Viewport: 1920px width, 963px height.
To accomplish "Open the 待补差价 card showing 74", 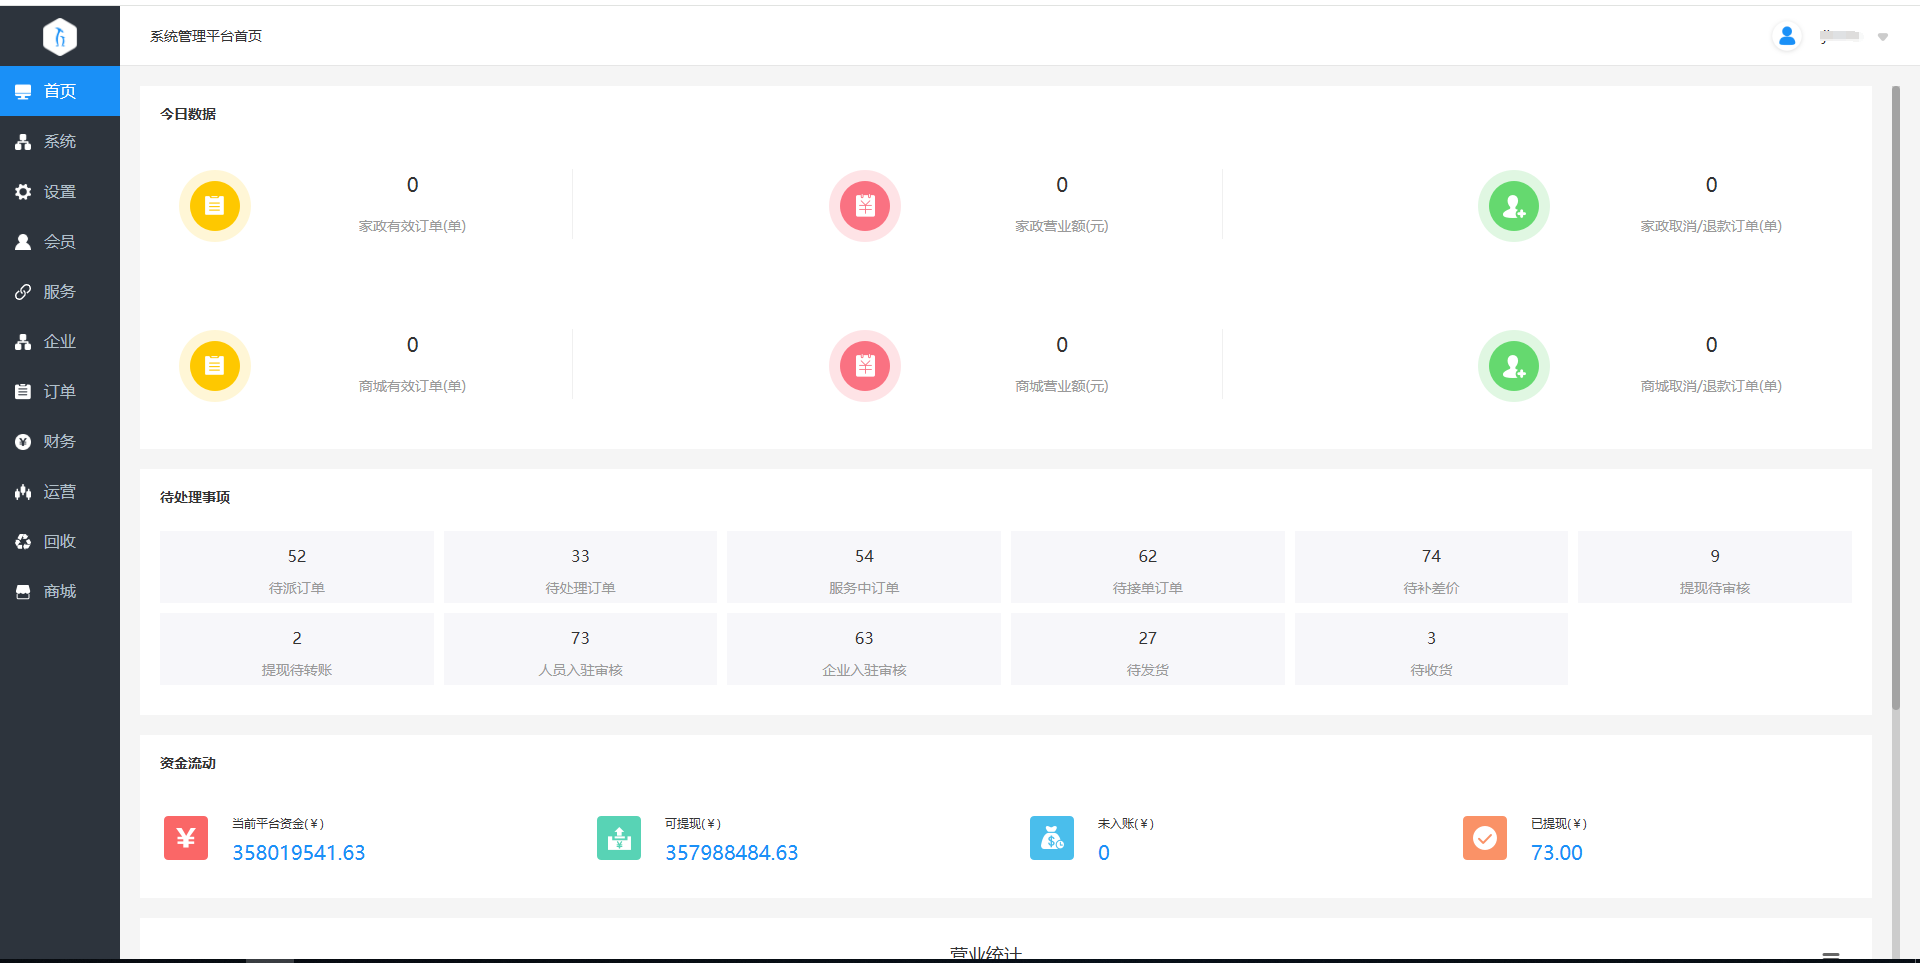I will click(1430, 567).
